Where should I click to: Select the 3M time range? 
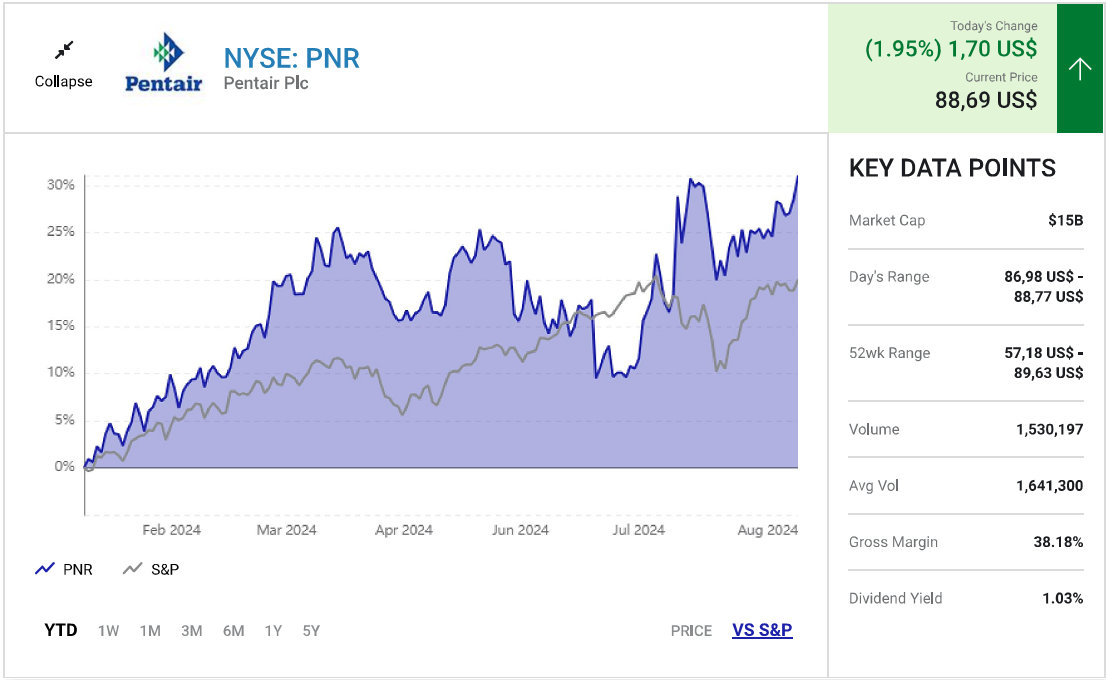click(191, 630)
